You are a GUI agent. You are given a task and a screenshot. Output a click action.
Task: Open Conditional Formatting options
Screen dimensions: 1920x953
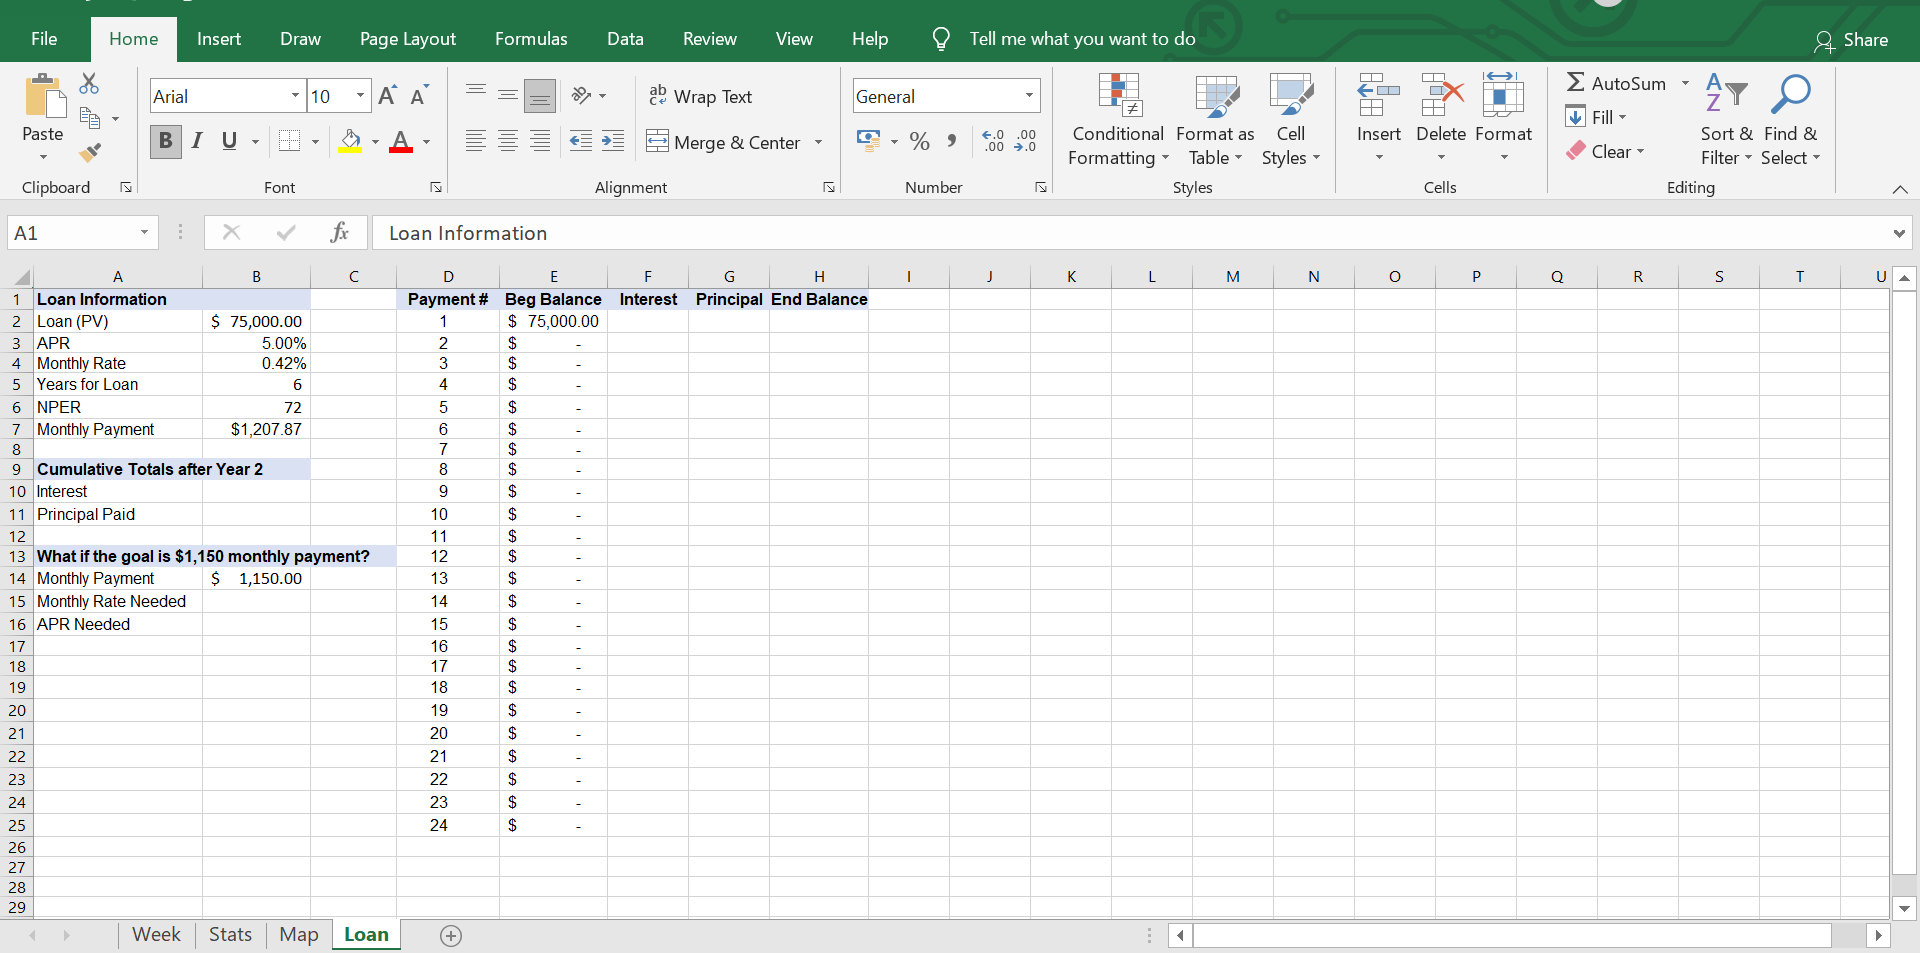point(1118,117)
